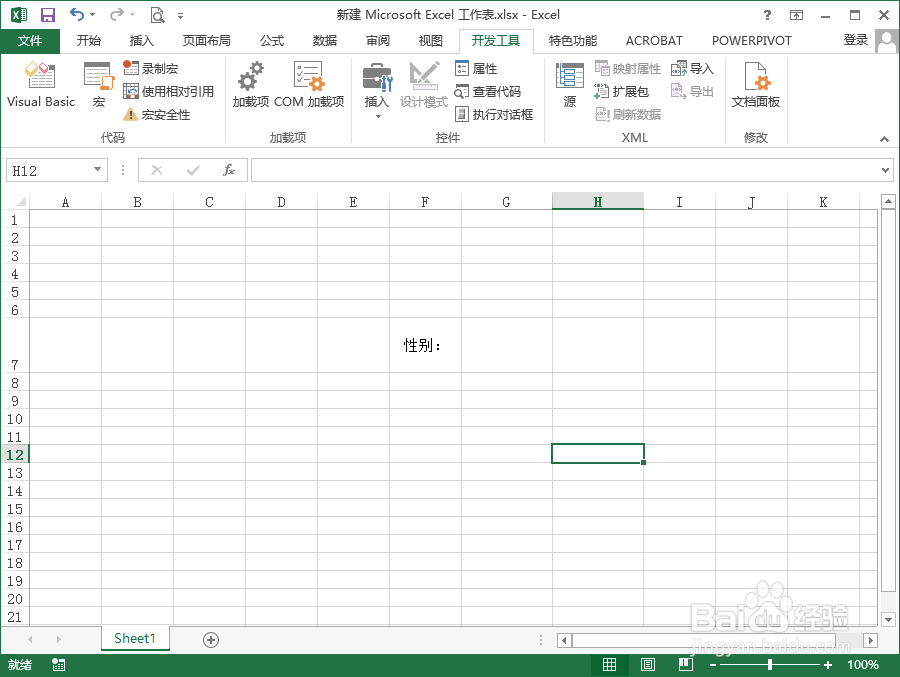The width and height of the screenshot is (900, 677).
Task: Click vertical scrollbar up arrow
Action: click(888, 202)
